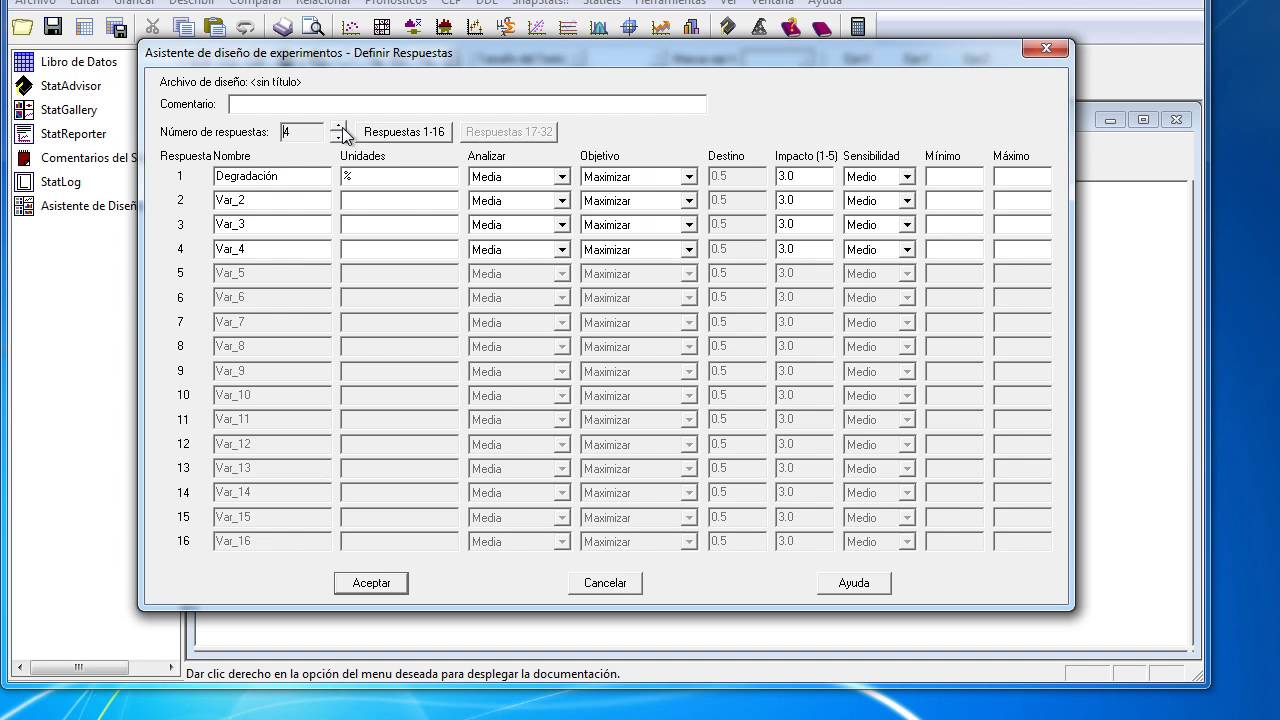1280x720 pixels.
Task: Click the printer icon in toolbar
Action: tap(283, 27)
